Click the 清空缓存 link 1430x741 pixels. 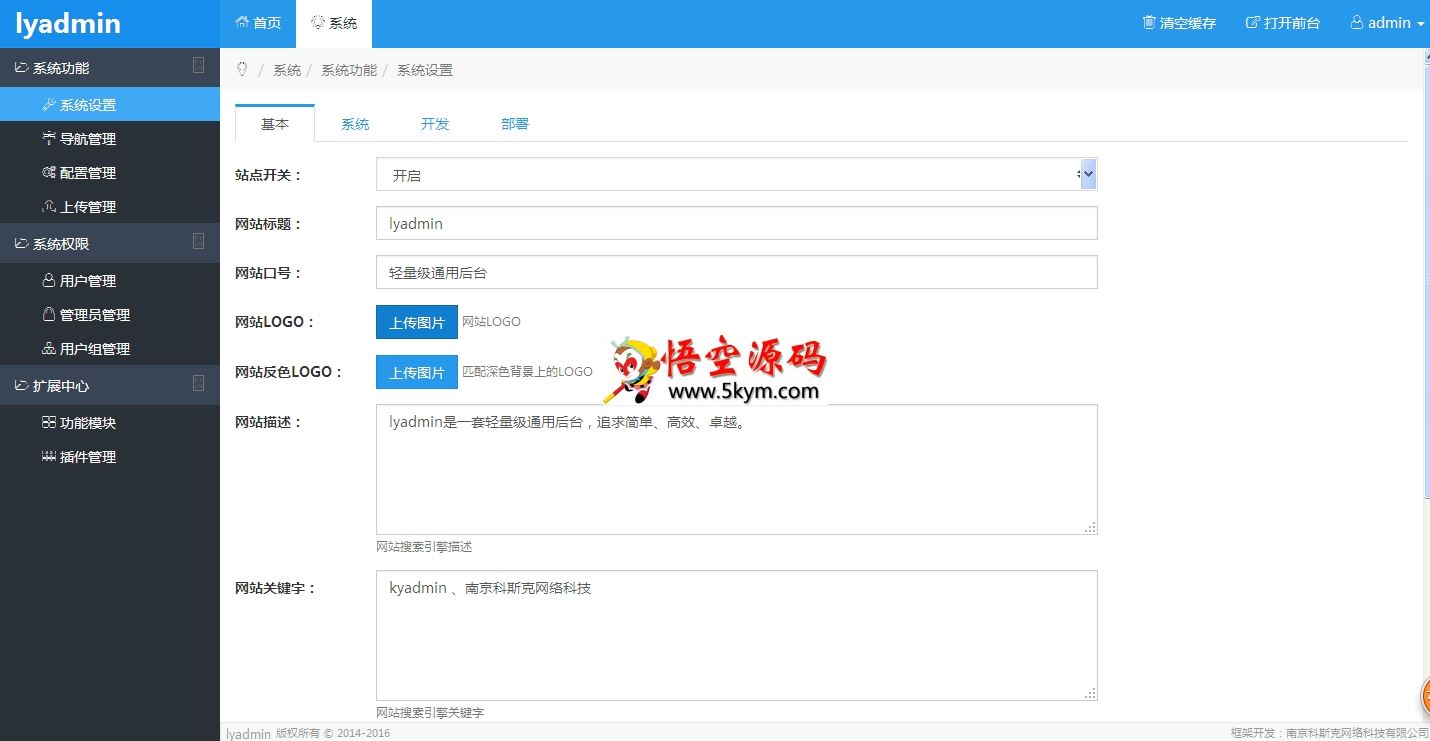coord(1180,23)
